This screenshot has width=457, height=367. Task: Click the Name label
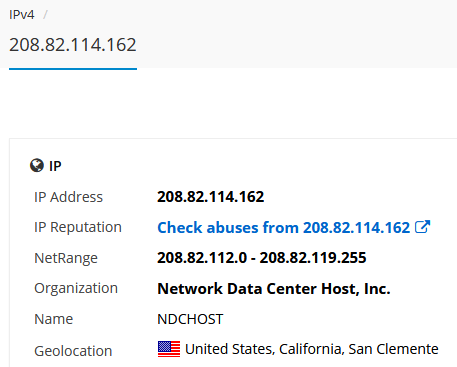(x=54, y=319)
